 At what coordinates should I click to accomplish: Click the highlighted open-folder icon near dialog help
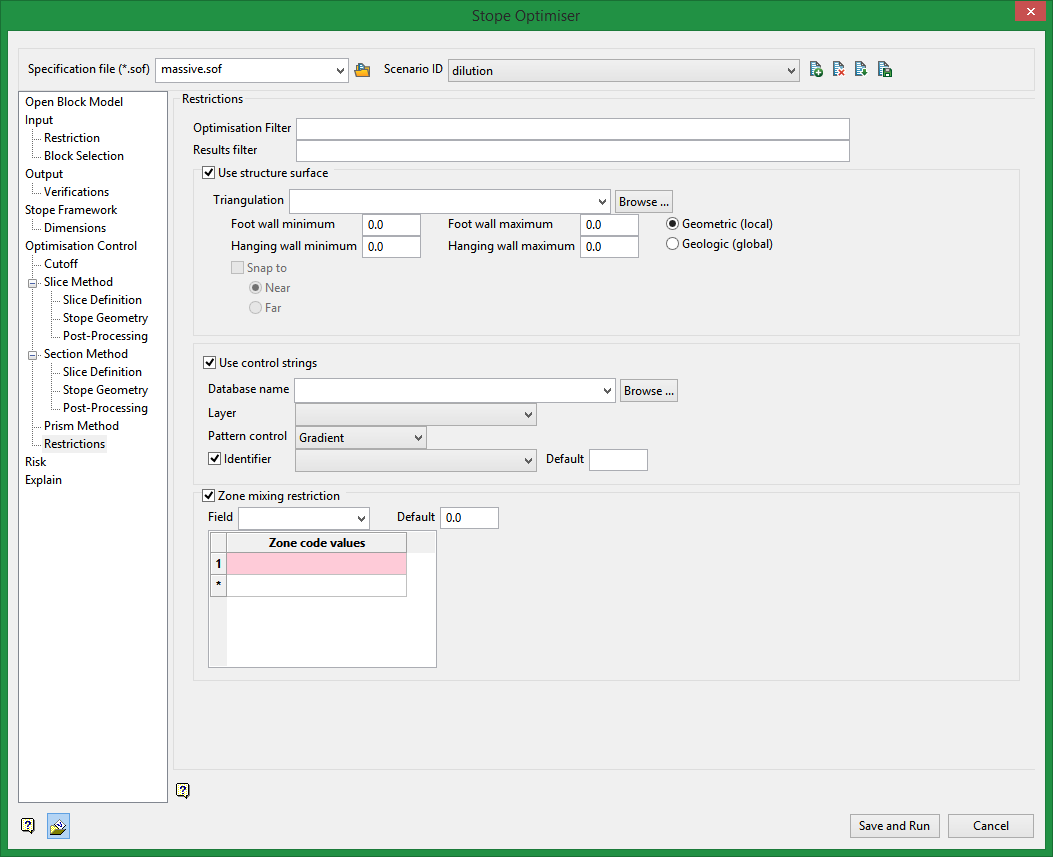tap(58, 826)
